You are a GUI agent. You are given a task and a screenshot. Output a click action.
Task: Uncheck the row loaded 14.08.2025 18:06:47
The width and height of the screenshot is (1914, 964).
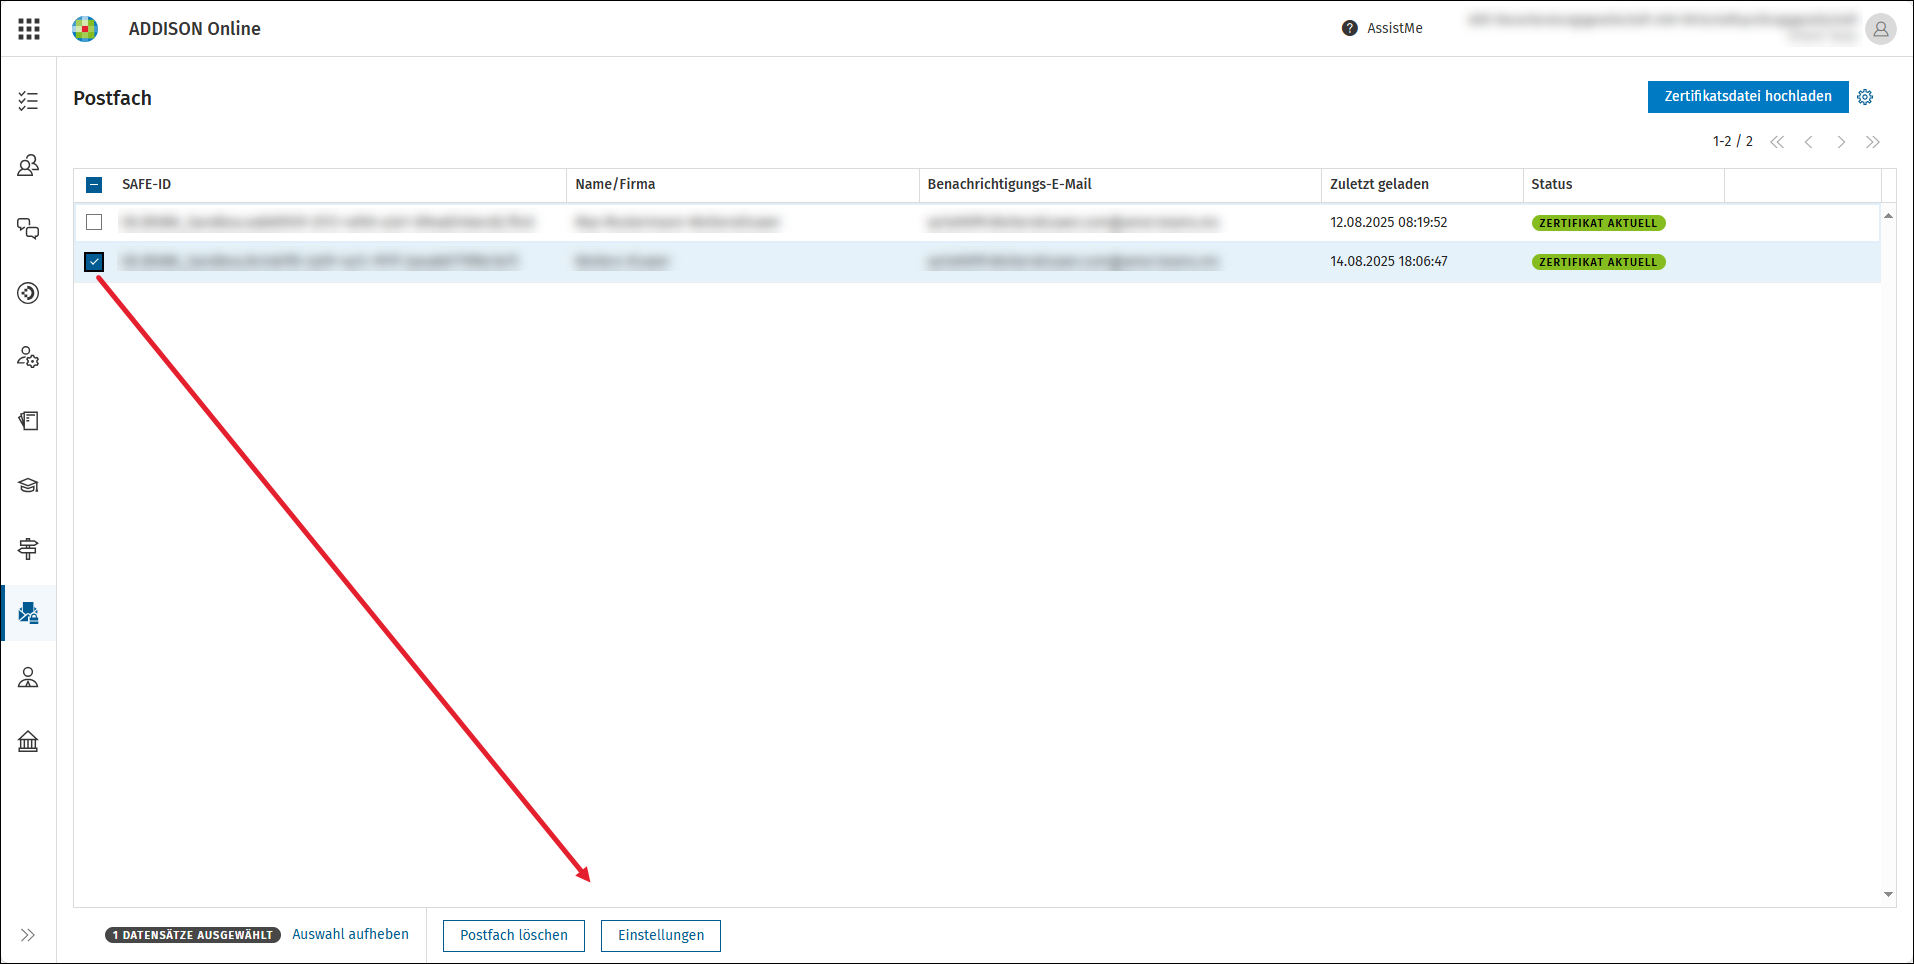94,262
